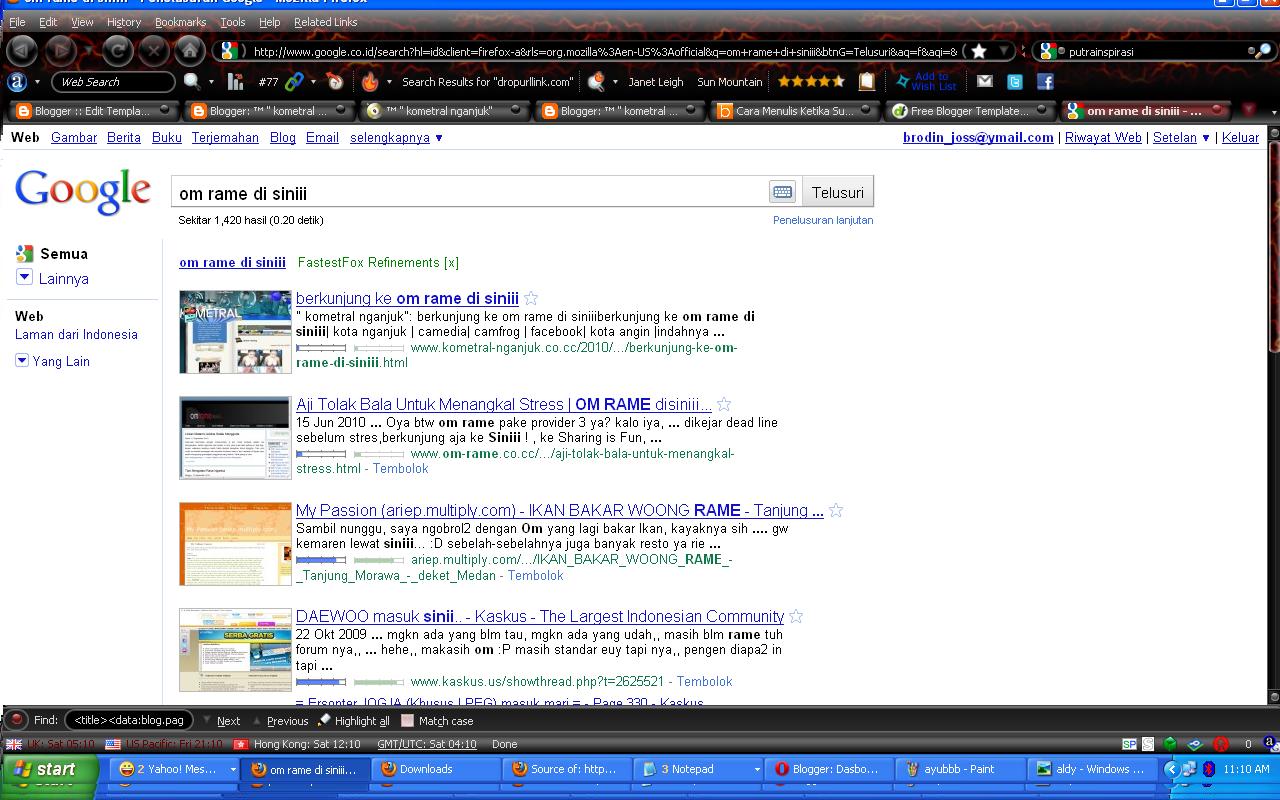Star the 'My Passion' IKAN BAKAR result
1280x800 pixels.
pos(836,511)
